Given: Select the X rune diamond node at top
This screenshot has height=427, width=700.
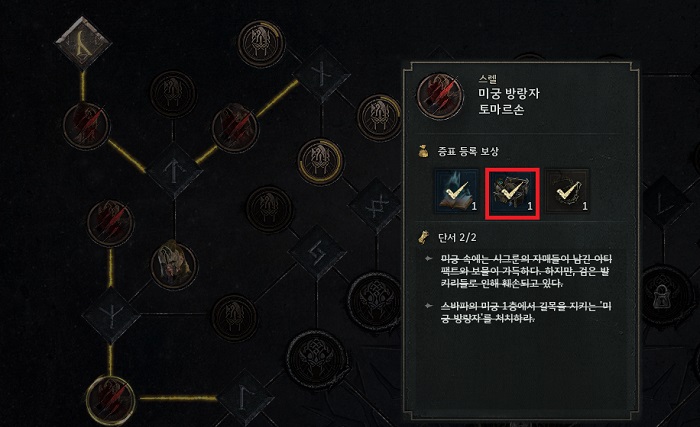Looking at the screenshot, I should click(x=321, y=74).
